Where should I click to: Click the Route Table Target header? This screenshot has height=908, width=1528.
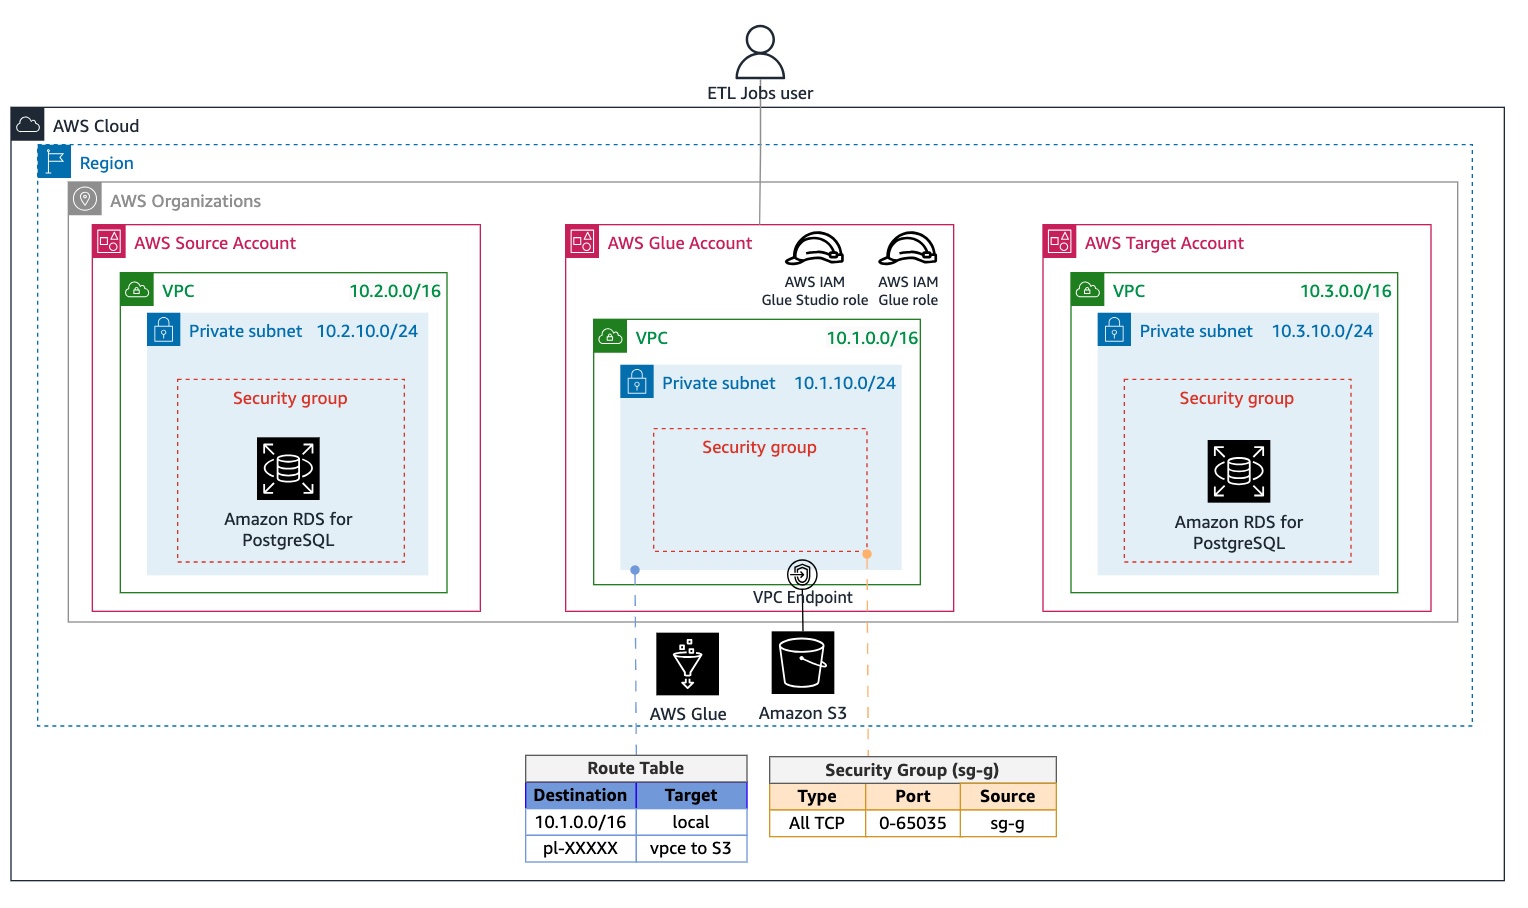(x=691, y=795)
